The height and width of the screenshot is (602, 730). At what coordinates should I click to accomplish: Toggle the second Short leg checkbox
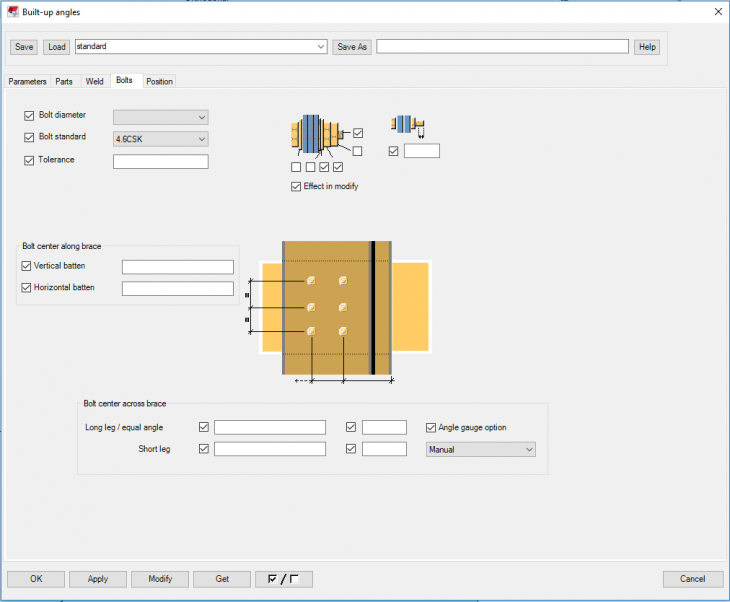click(x=351, y=448)
